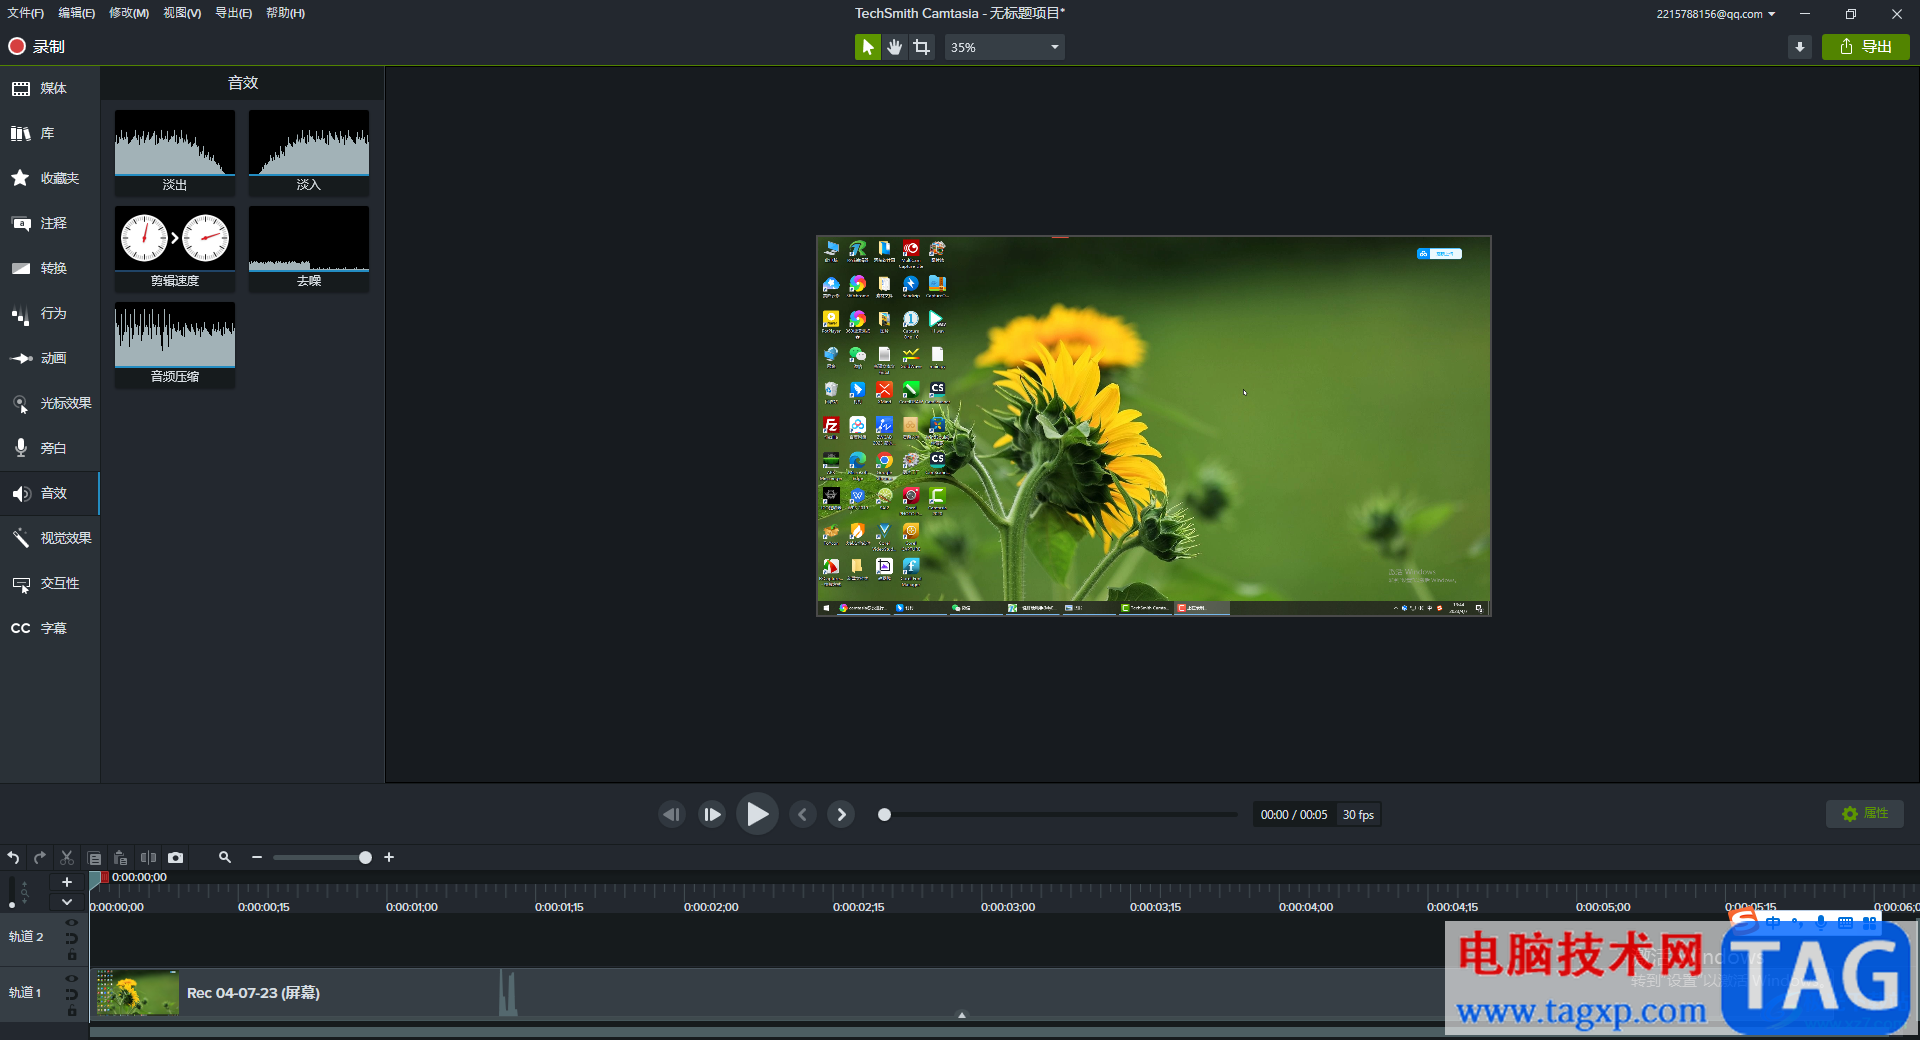Paste with the clipboard icon
The height and width of the screenshot is (1040, 1920).
(121, 857)
